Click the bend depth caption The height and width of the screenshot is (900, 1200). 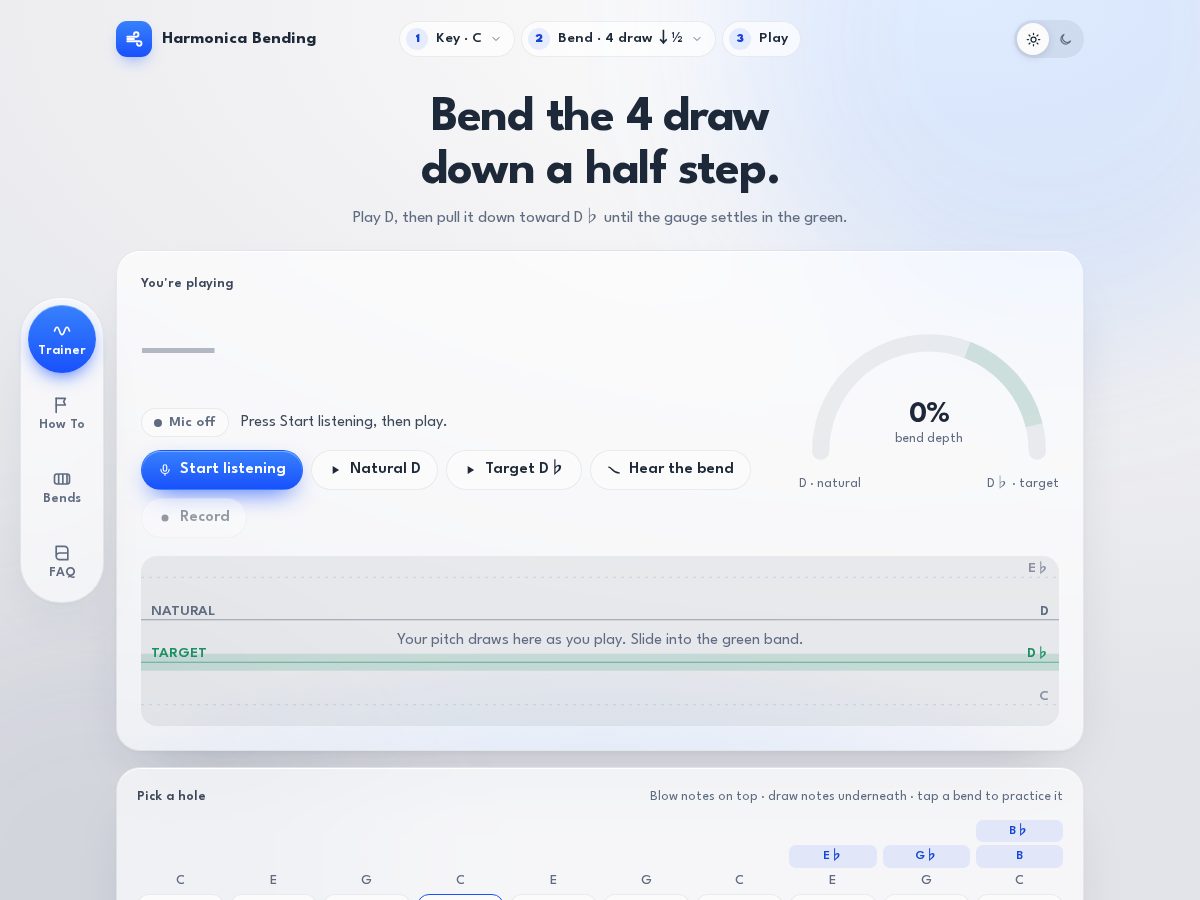click(929, 438)
